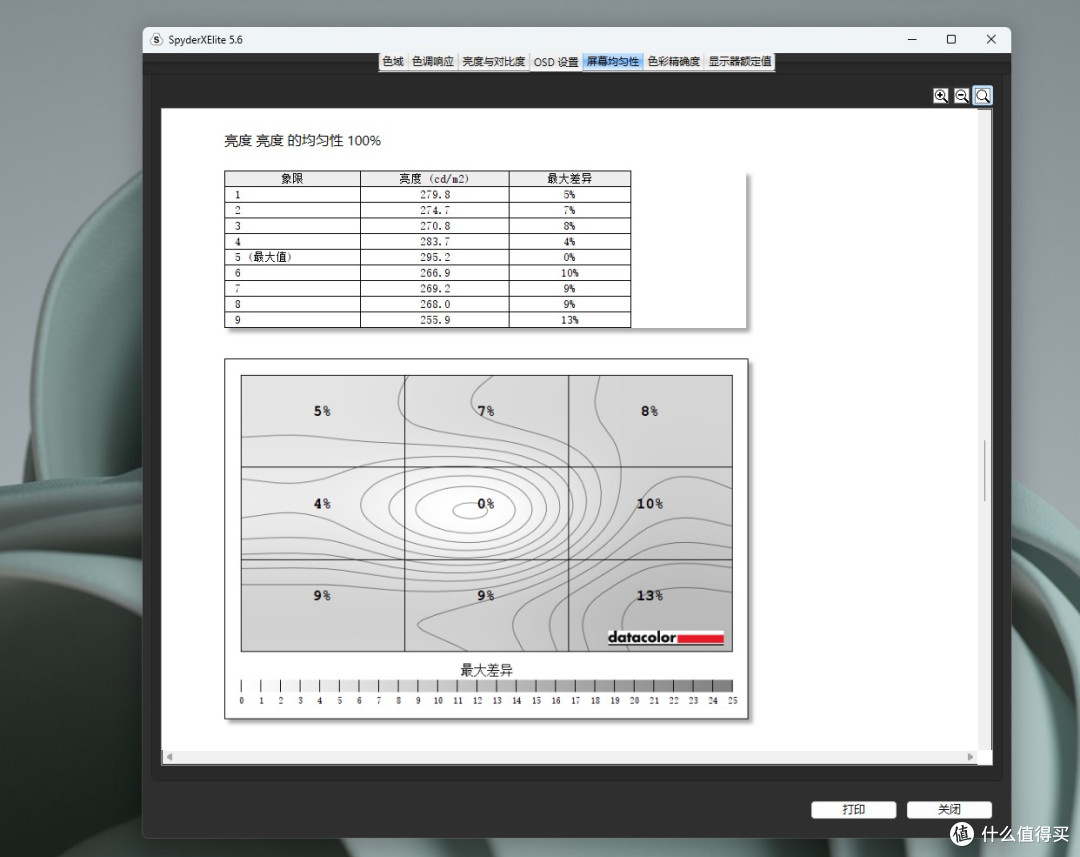Open the 显示器额定值 tab

point(740,61)
